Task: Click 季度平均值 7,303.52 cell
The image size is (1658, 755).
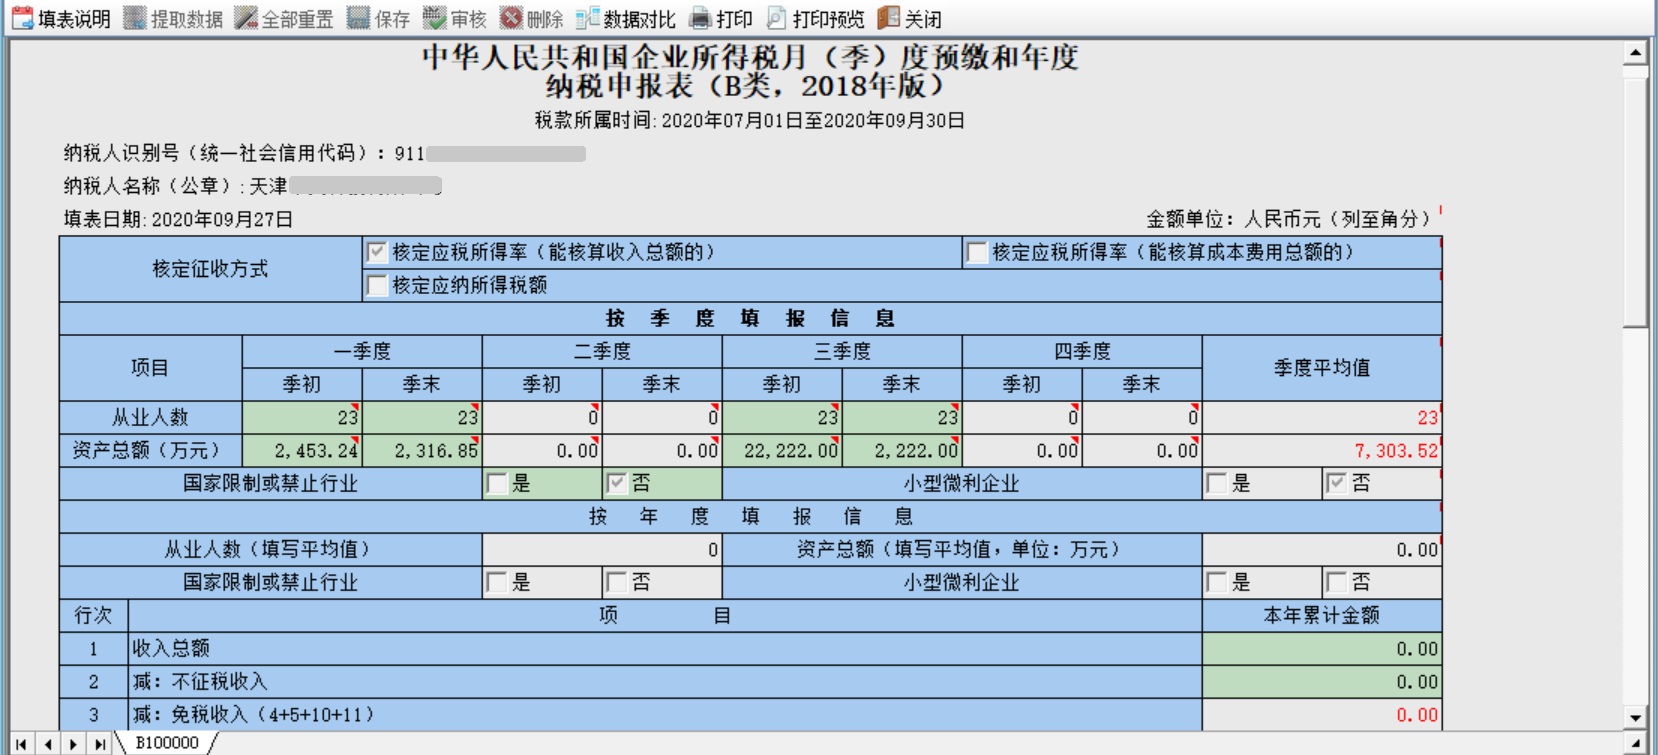Action: [x=1322, y=450]
